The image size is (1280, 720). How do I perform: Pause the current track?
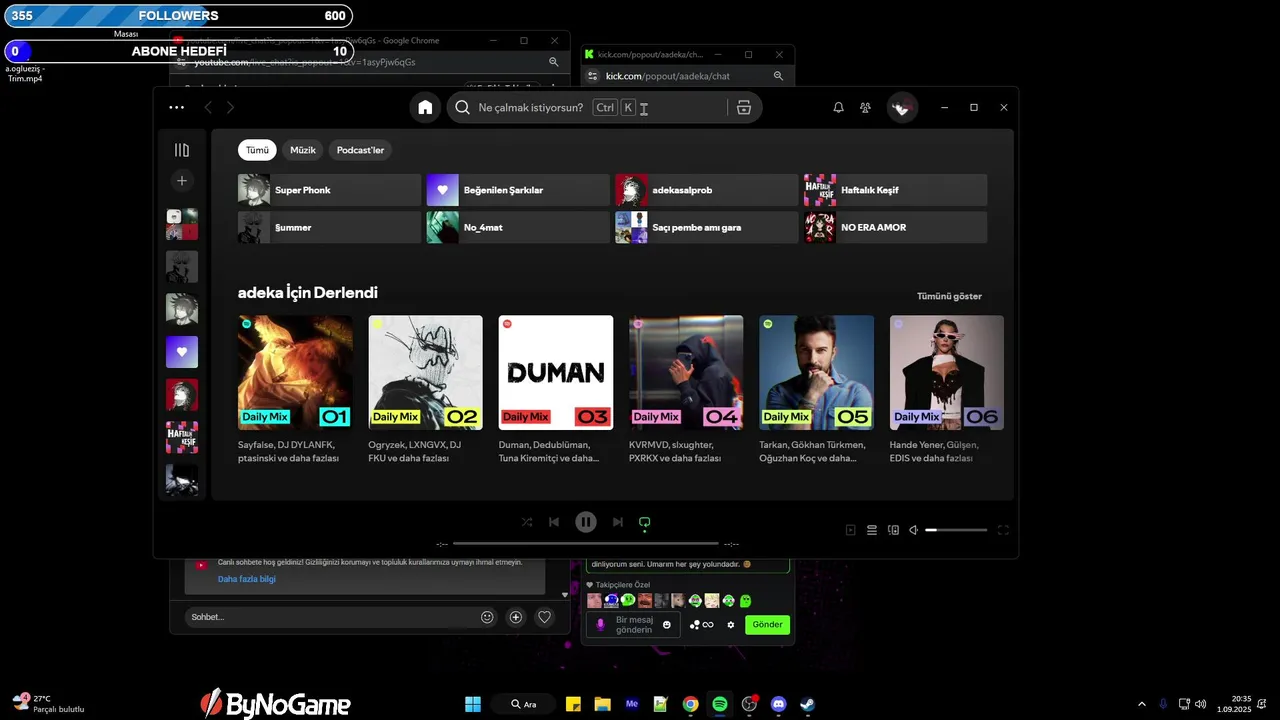coord(586,522)
